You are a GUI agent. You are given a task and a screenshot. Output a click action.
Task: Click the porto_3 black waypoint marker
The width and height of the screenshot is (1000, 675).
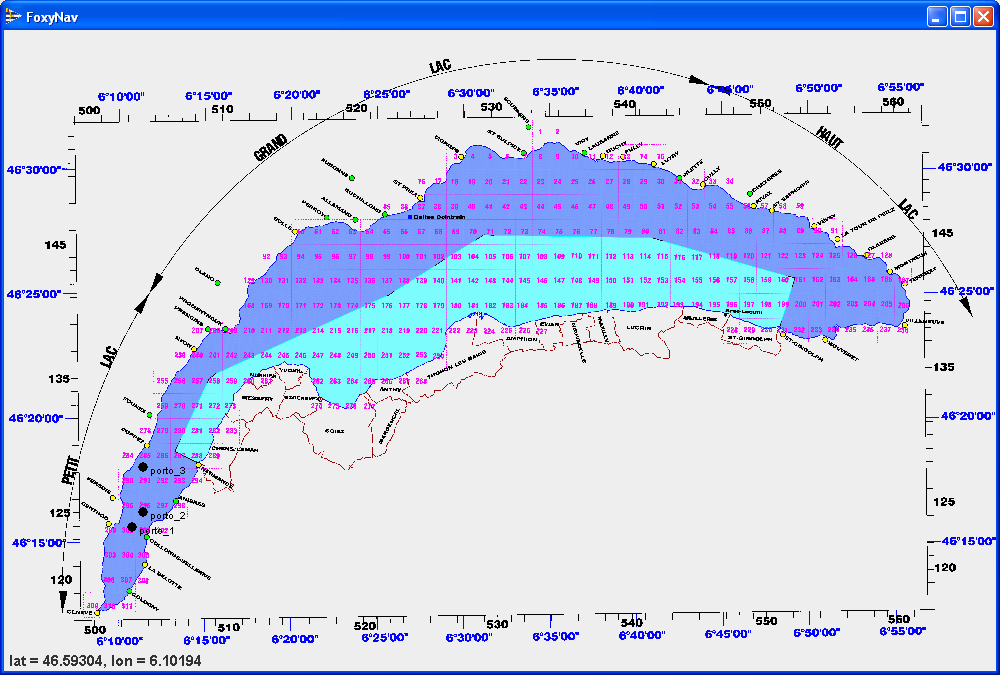(143, 467)
